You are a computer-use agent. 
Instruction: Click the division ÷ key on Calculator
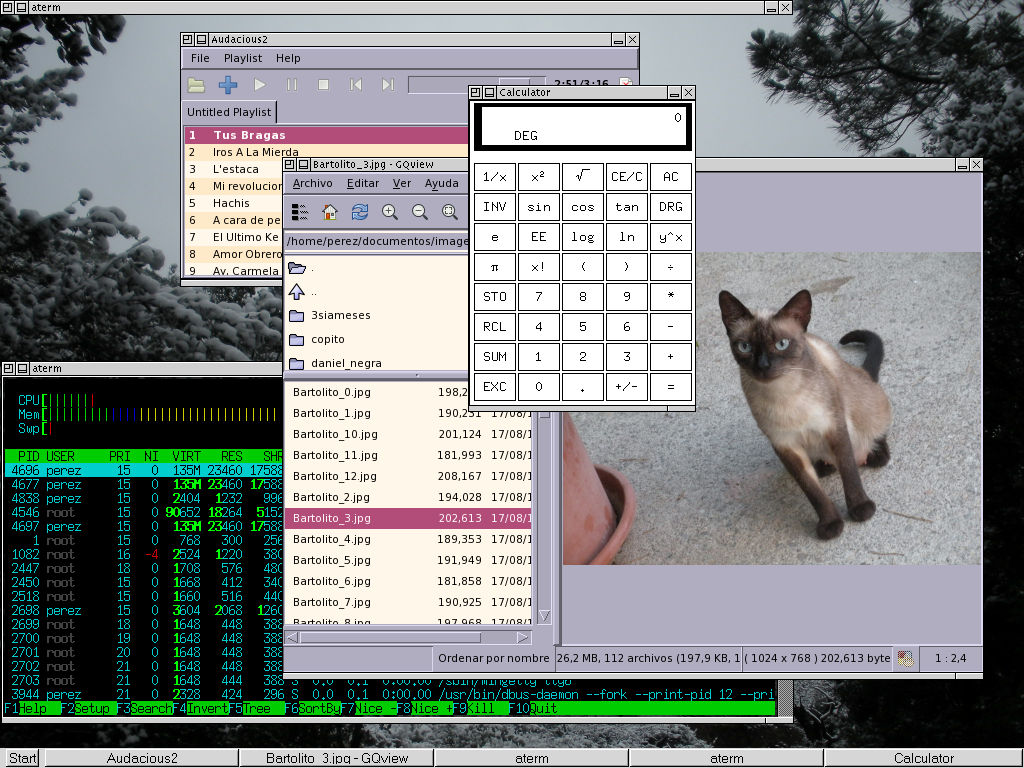[671, 267]
